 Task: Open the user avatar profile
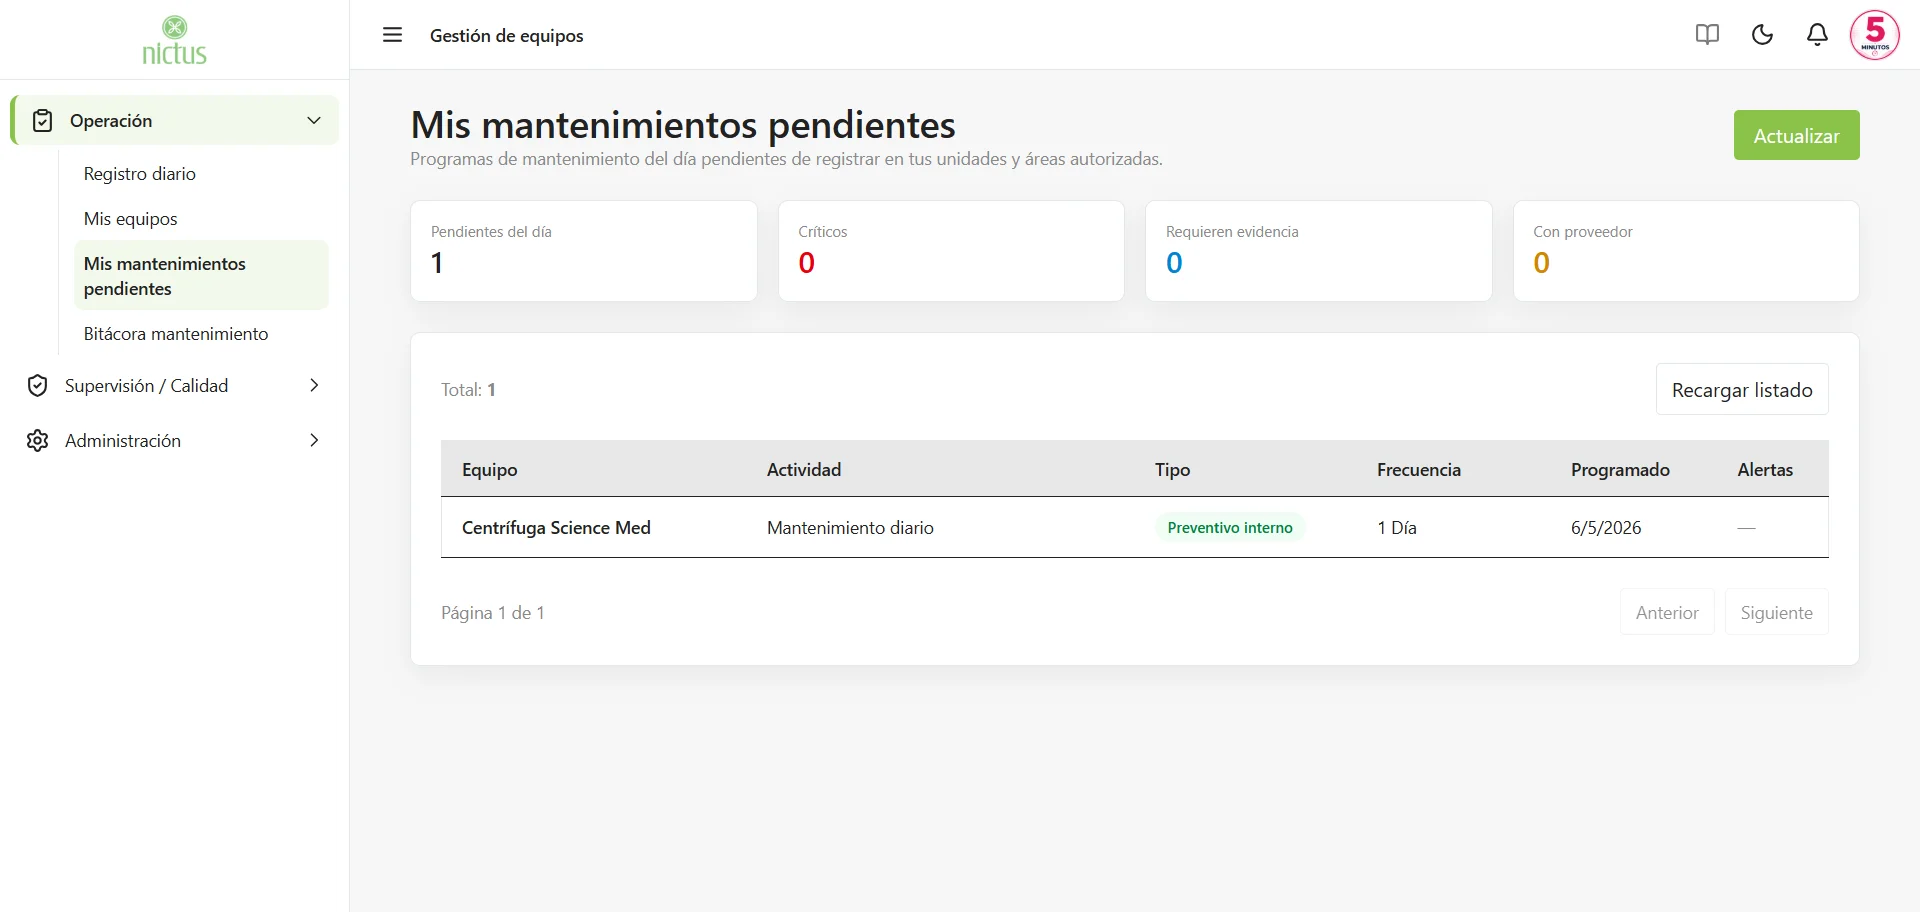(x=1874, y=35)
